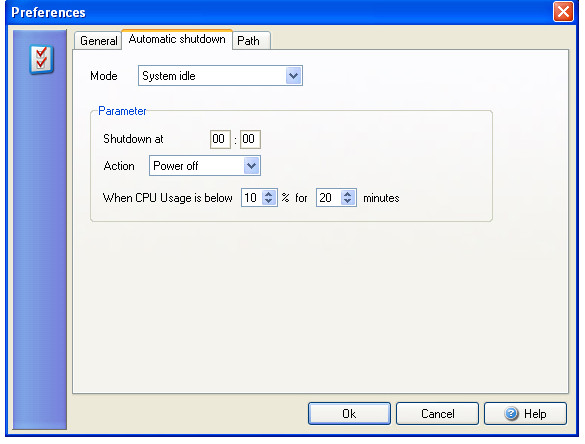Click the 'Shutdown at' label
The width and height of the screenshot is (585, 444).
(133, 139)
